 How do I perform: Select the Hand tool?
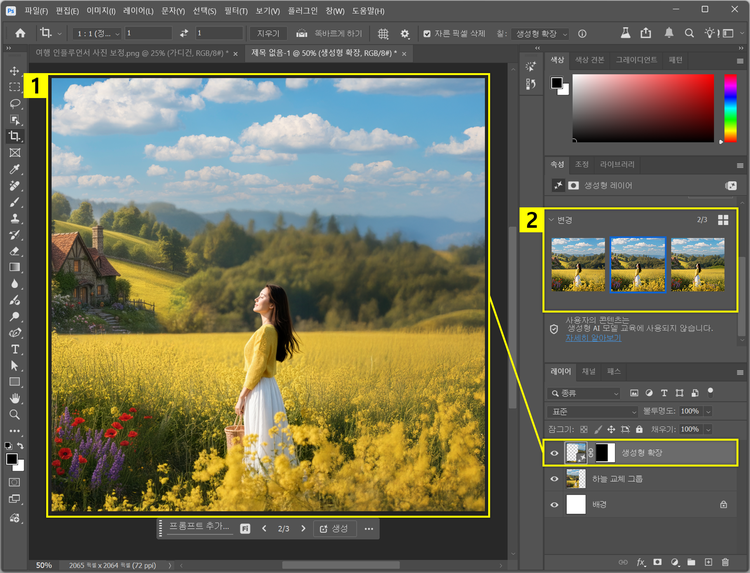15,398
